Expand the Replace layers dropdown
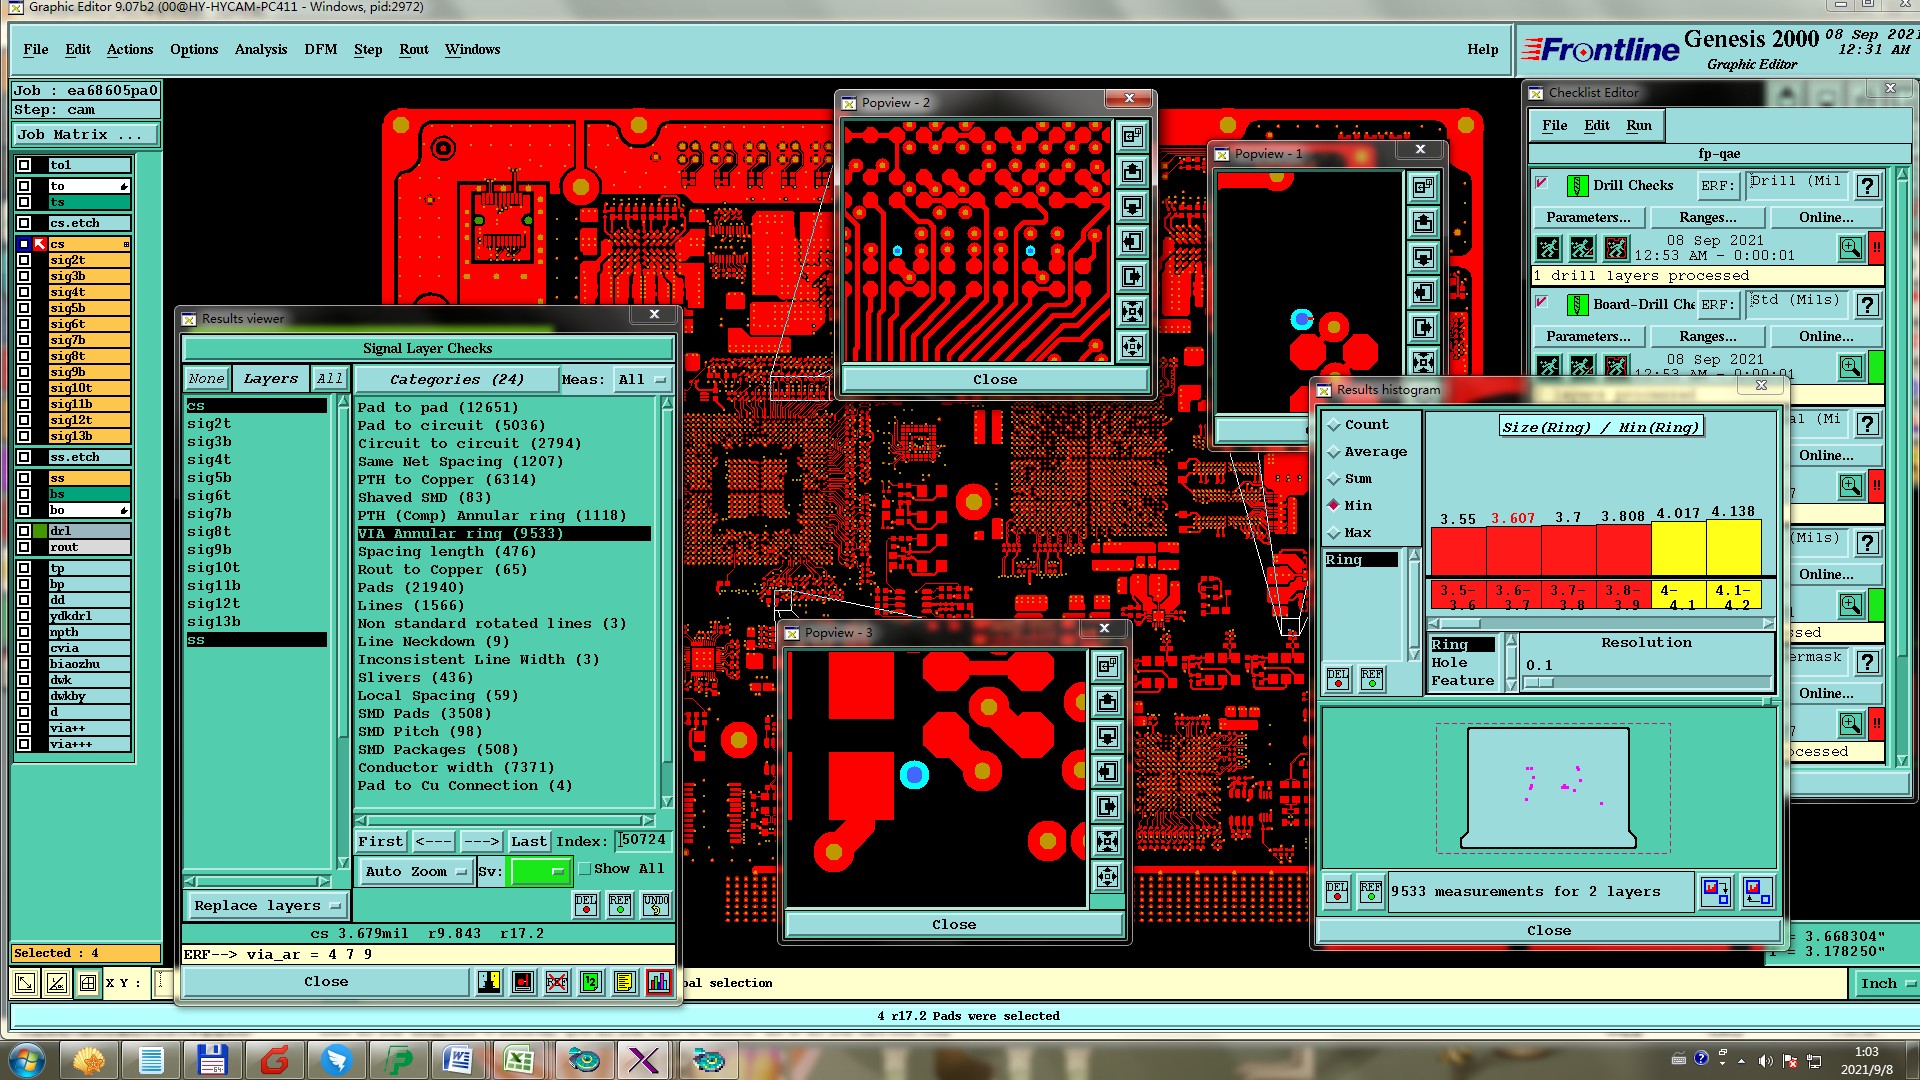The image size is (1920, 1080). click(x=266, y=906)
